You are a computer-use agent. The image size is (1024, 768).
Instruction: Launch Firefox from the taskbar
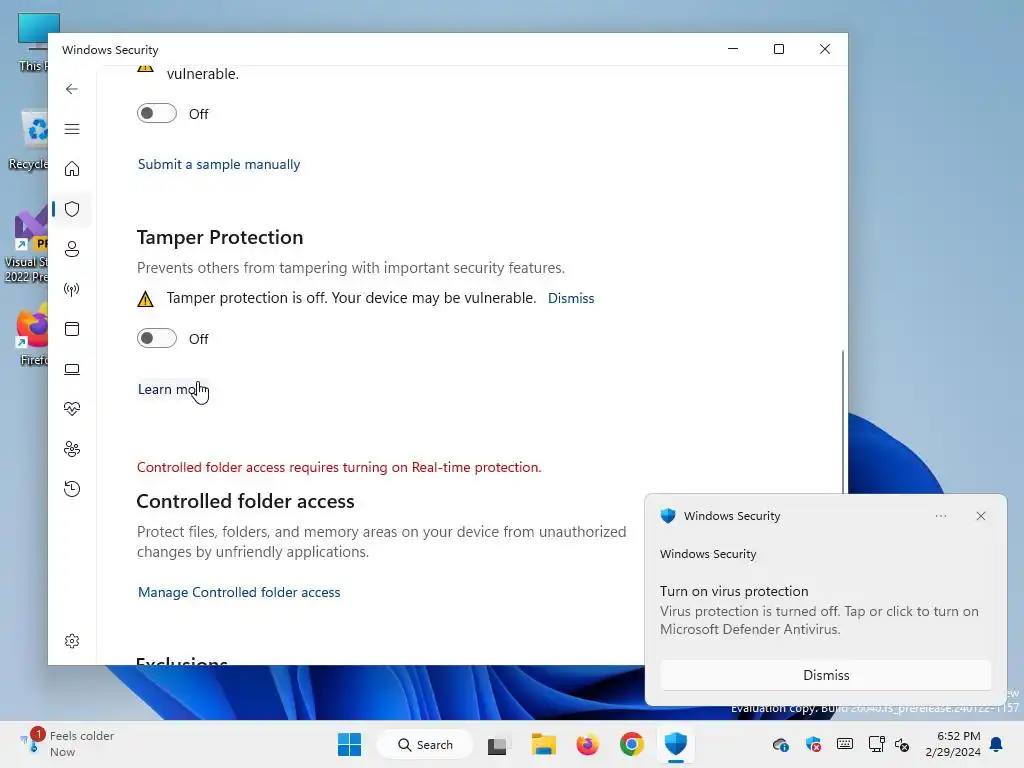click(587, 744)
